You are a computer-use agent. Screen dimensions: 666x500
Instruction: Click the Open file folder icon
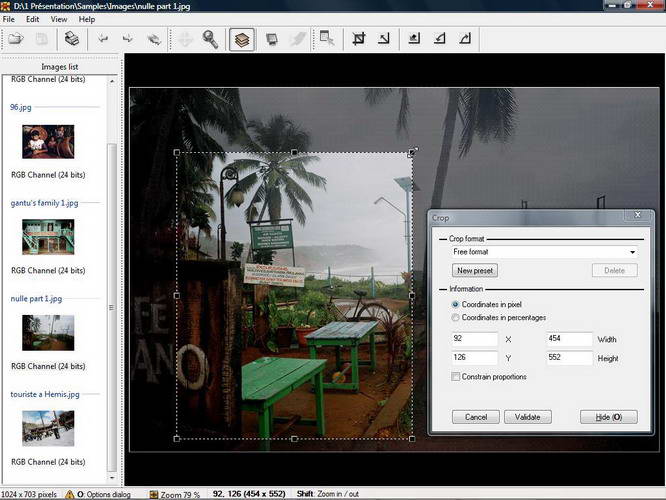pyautogui.click(x=16, y=39)
